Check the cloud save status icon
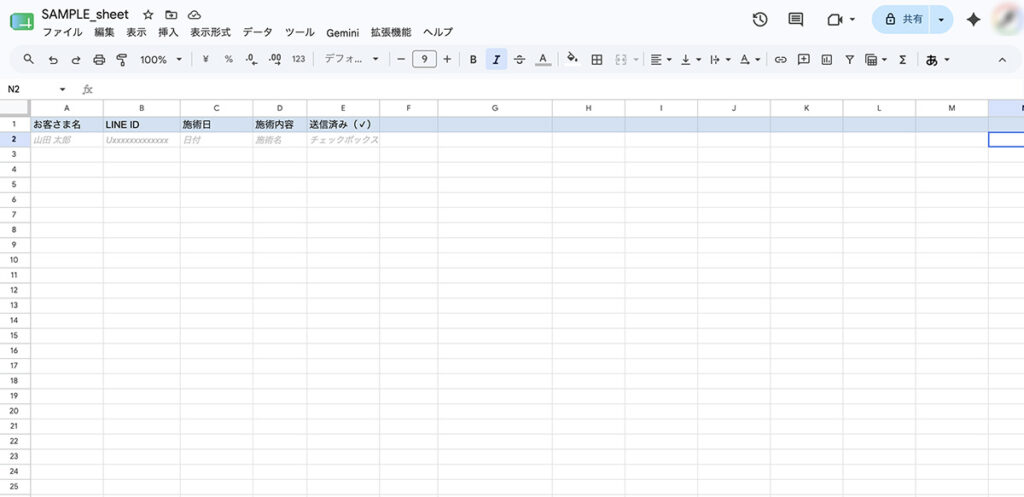This screenshot has width=1024, height=497. (x=194, y=15)
